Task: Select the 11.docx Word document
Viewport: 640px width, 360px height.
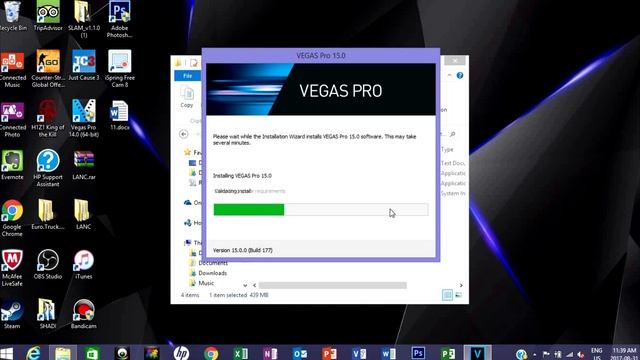Action: click(x=119, y=116)
